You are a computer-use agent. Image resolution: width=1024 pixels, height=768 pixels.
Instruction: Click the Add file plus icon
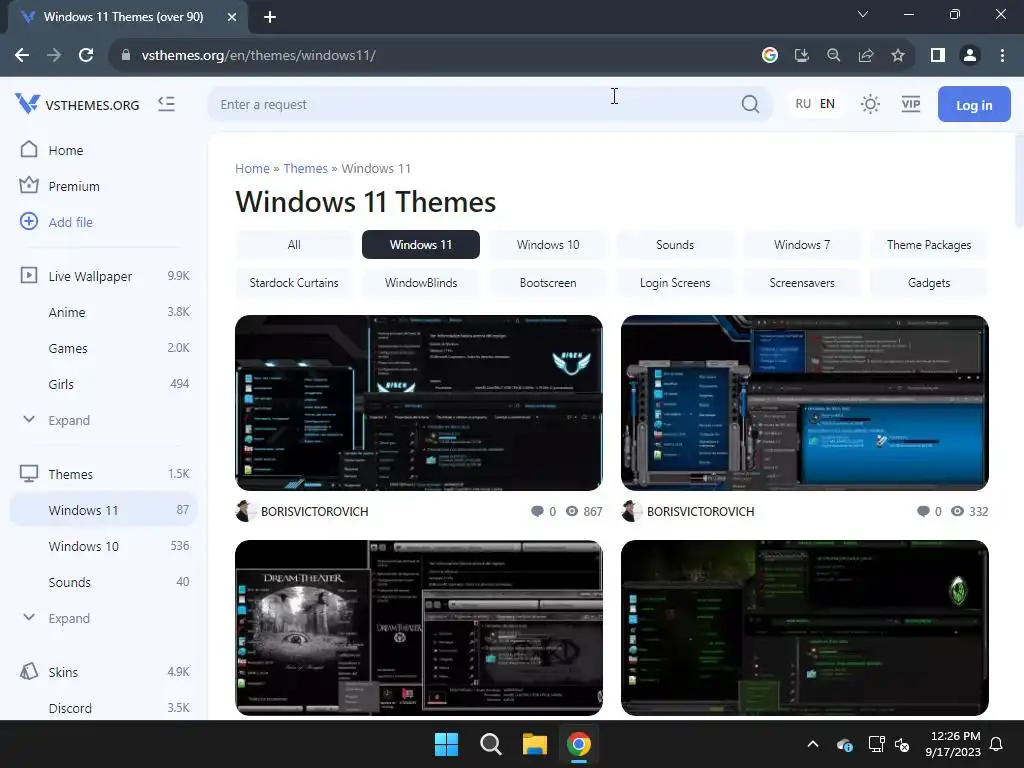coord(29,221)
